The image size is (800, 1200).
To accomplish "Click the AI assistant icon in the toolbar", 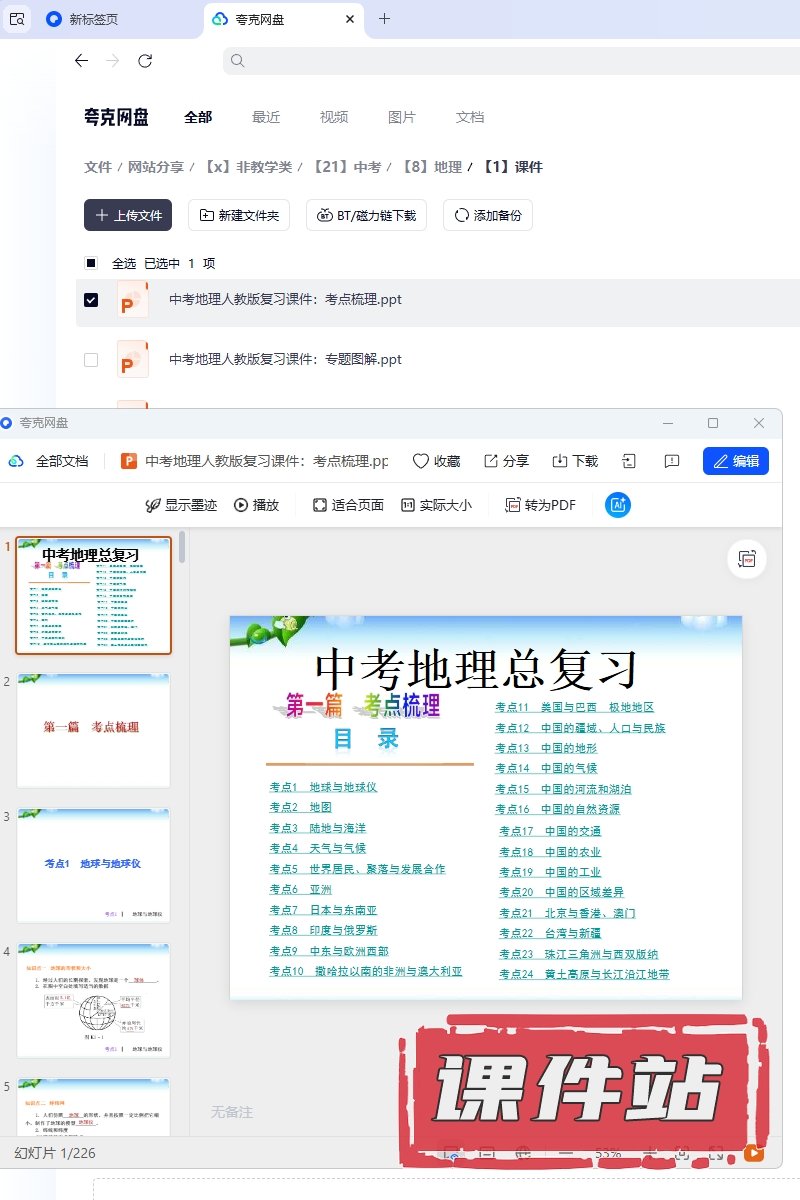I will click(x=618, y=505).
